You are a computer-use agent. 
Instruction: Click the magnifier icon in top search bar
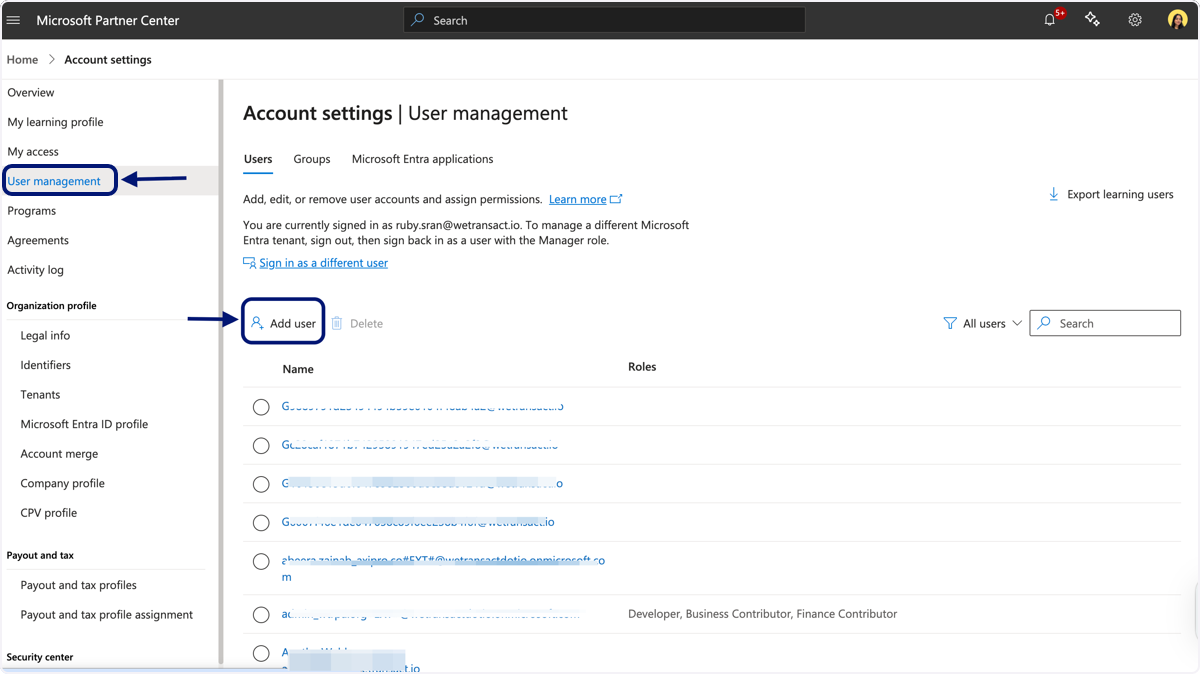coord(418,20)
